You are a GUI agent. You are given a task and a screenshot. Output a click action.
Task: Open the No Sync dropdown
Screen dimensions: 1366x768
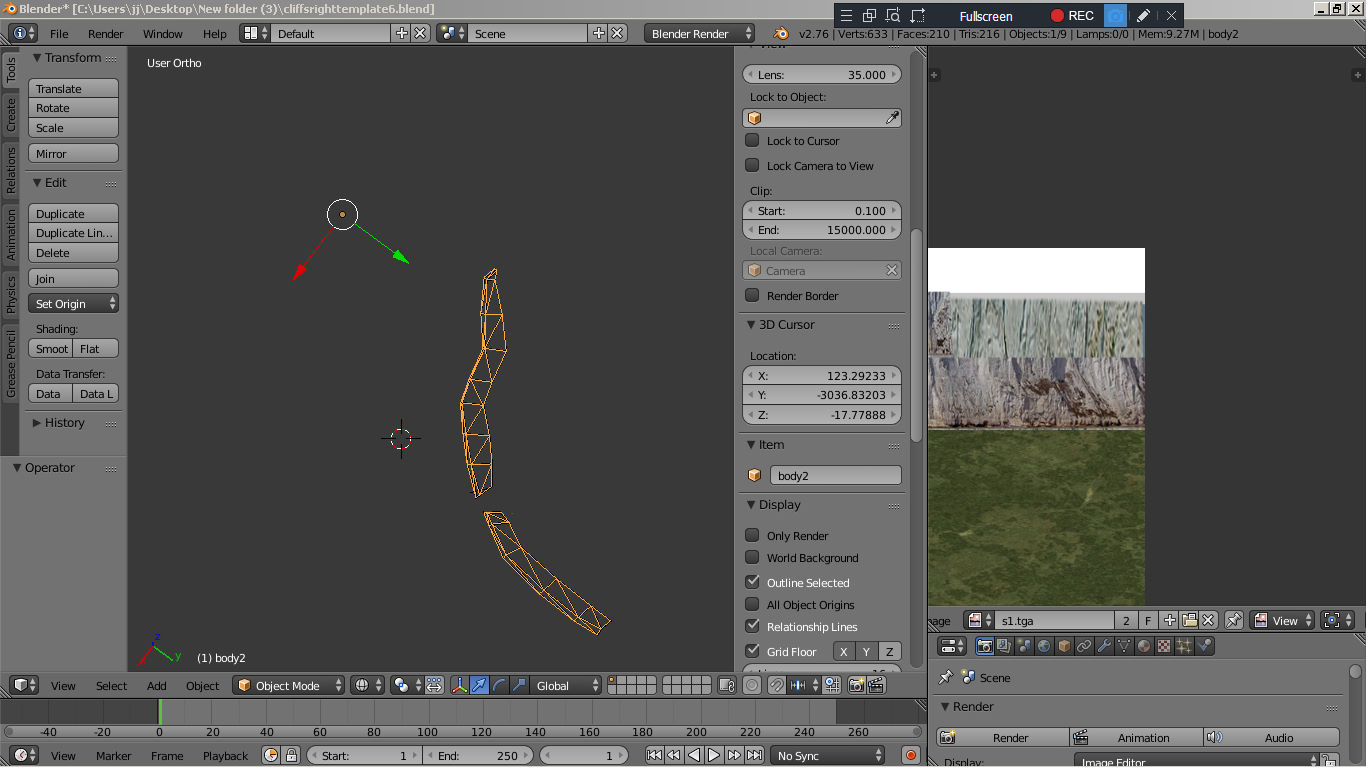828,756
